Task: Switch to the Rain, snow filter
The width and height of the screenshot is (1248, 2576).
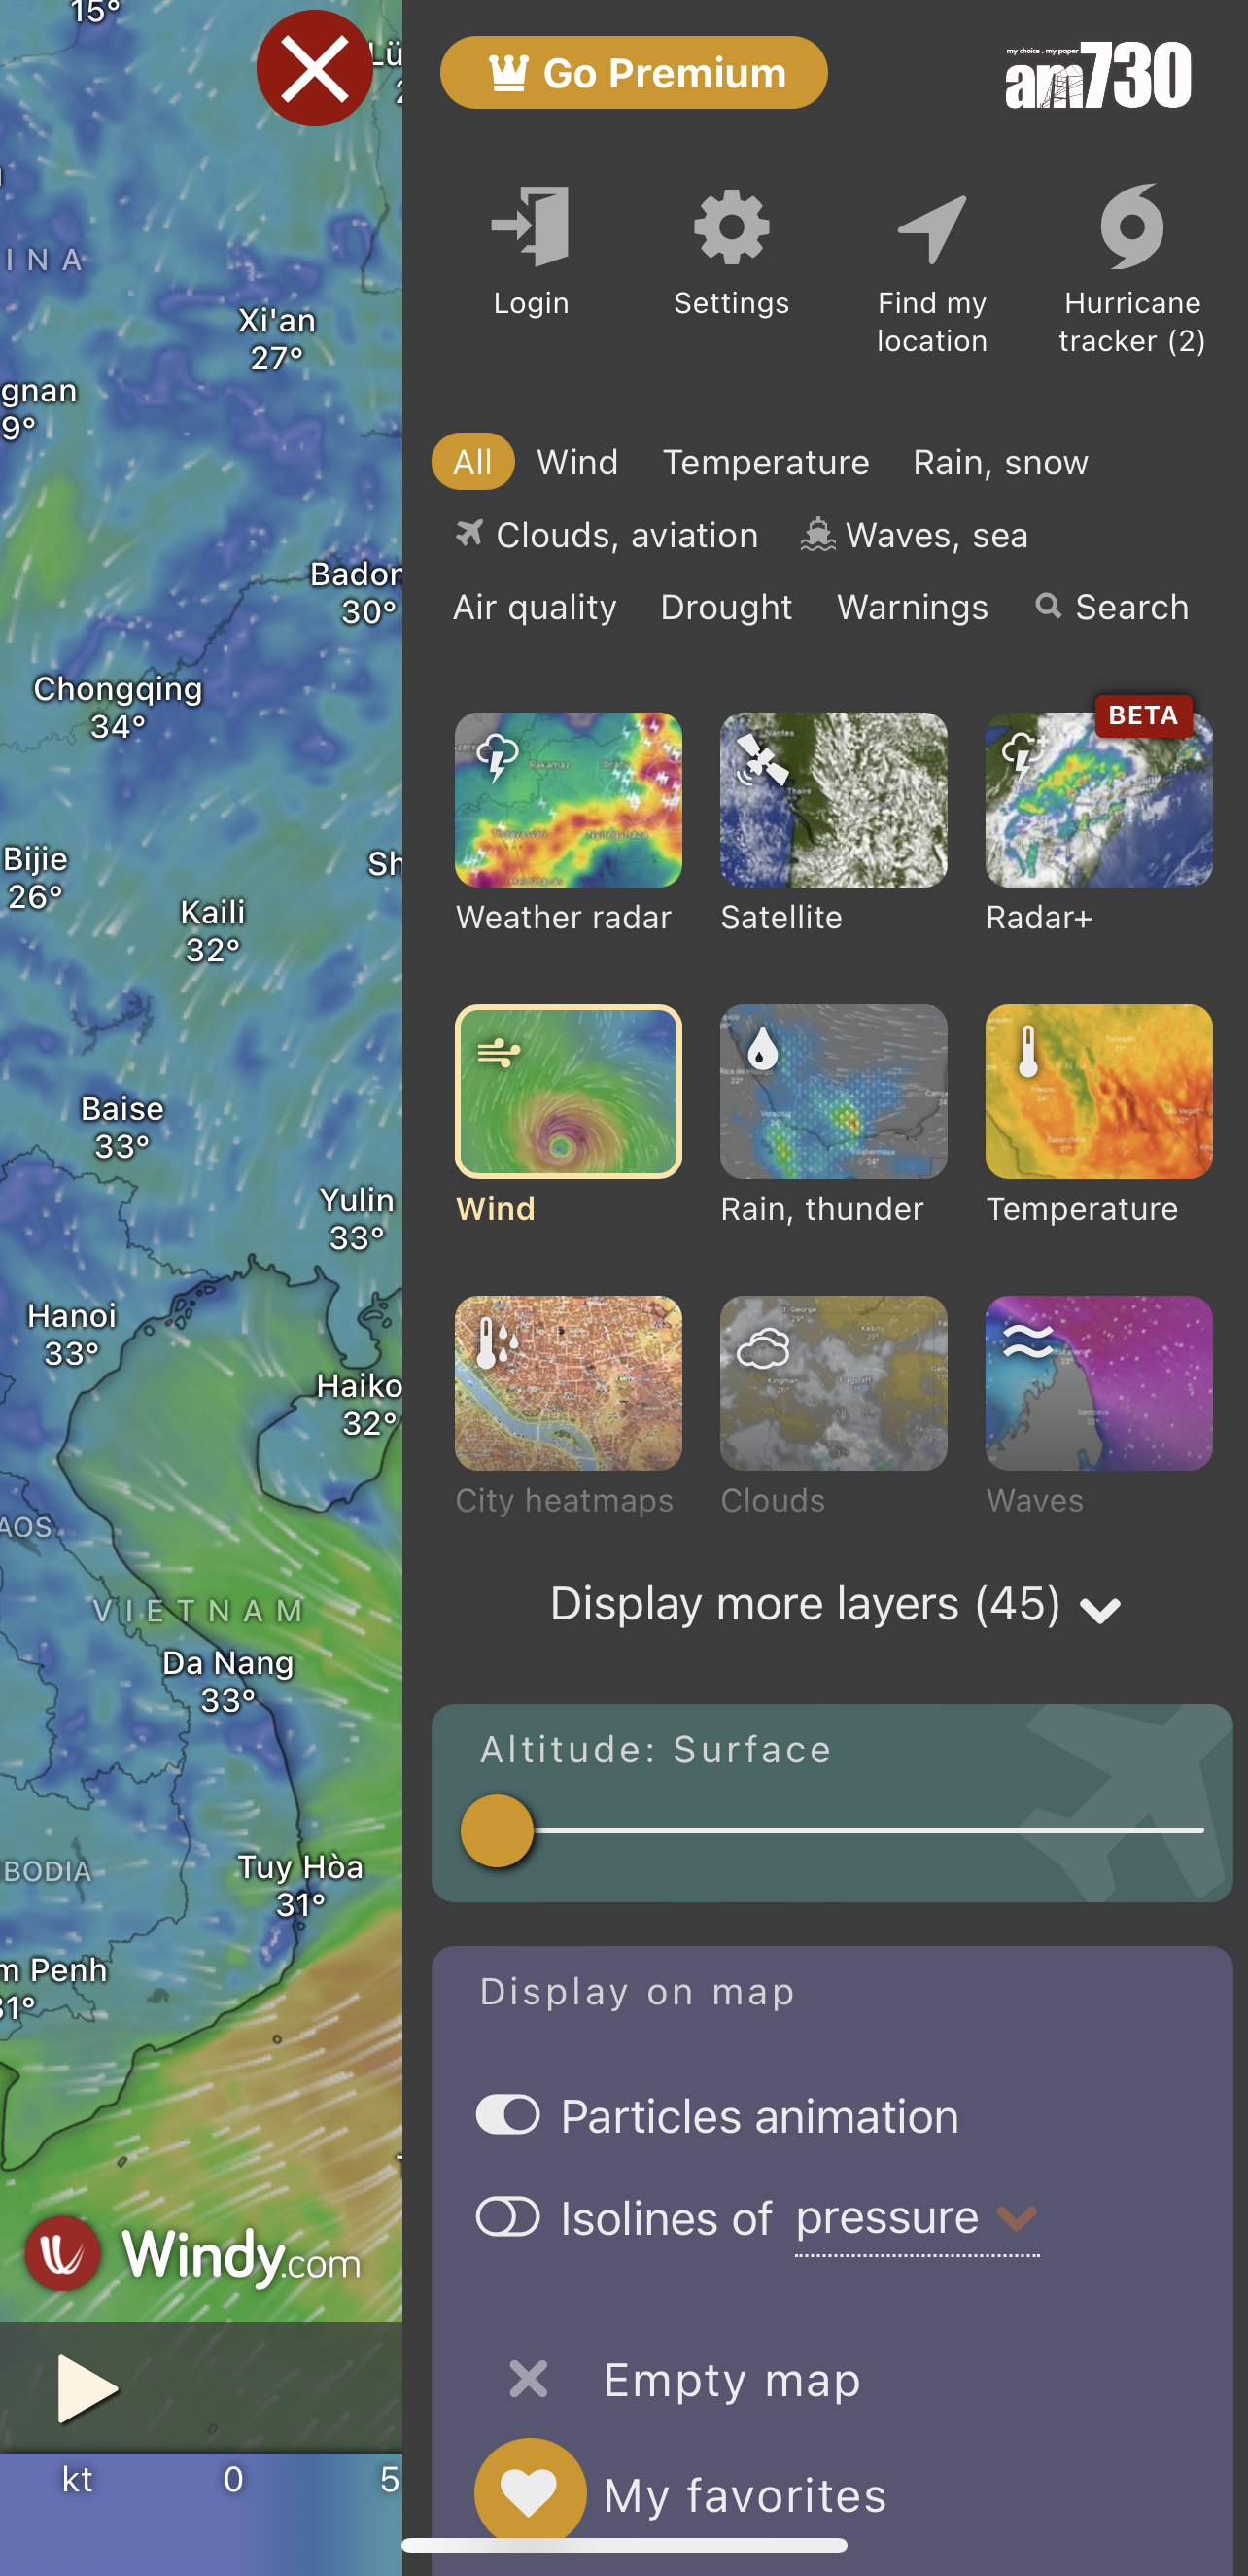Action: coord(1000,462)
